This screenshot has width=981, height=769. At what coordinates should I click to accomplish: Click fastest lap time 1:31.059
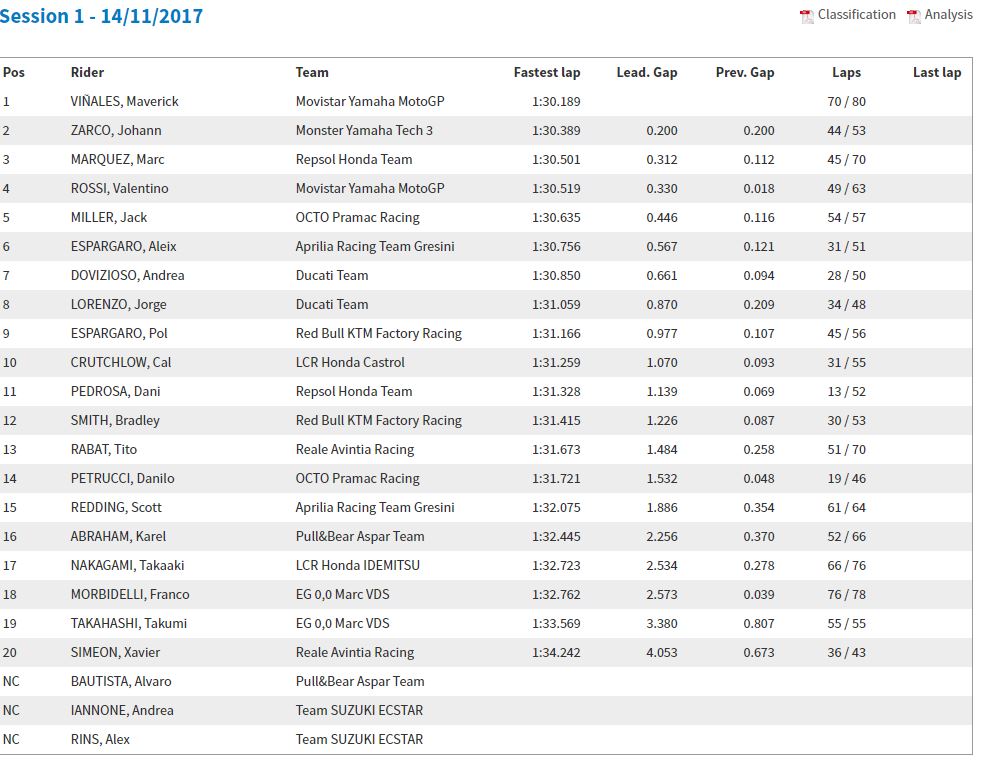click(556, 305)
